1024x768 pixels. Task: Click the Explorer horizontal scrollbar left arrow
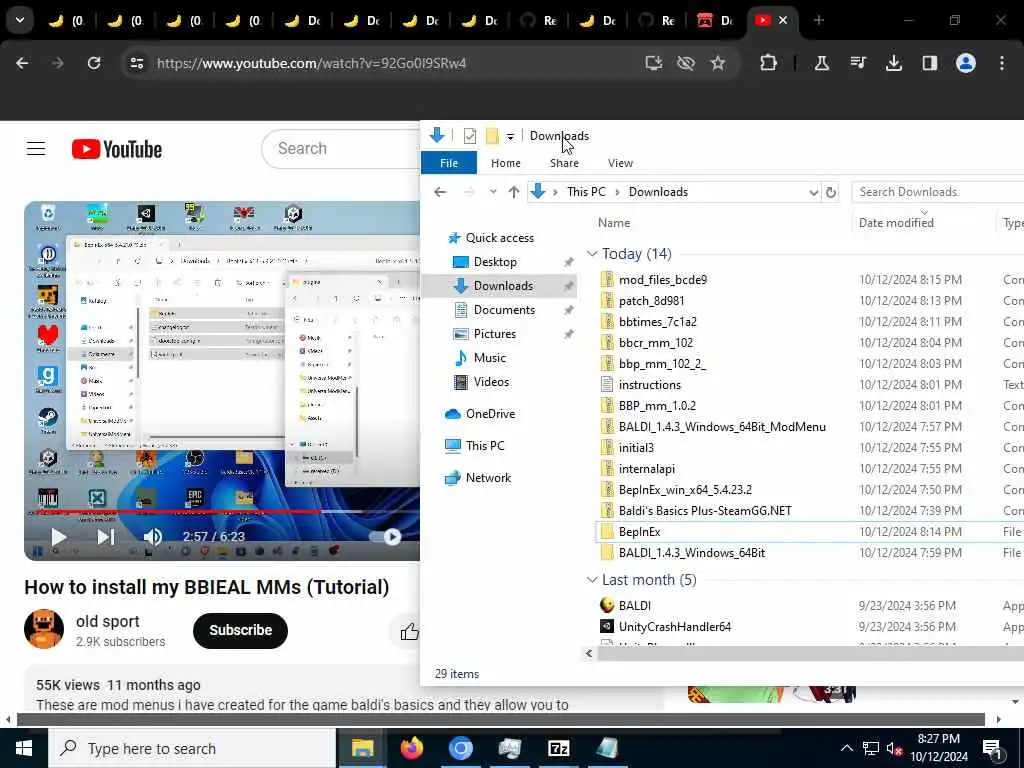point(589,653)
